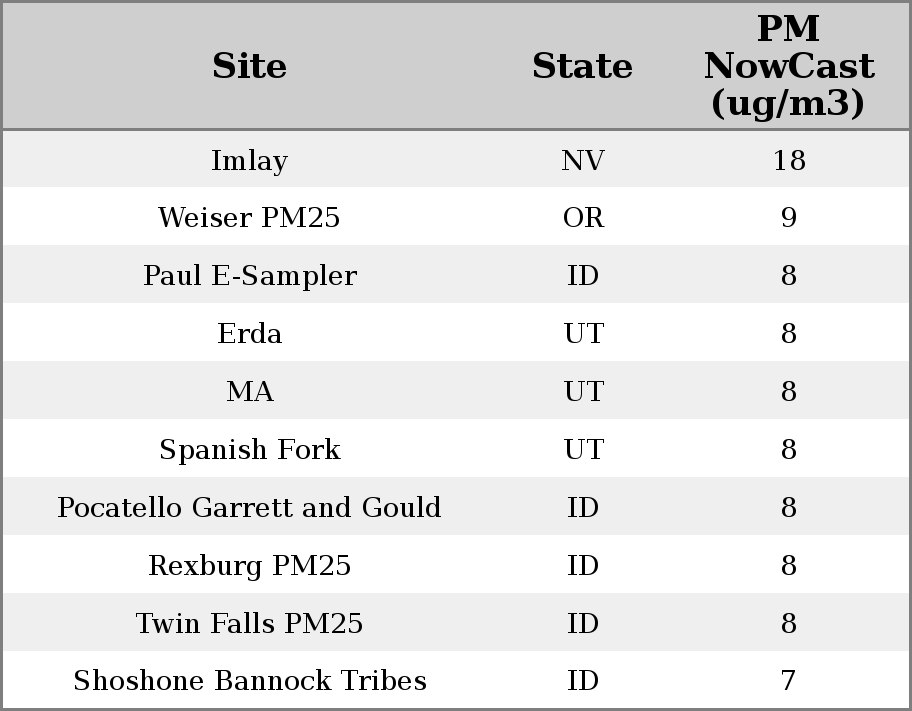Screen dimensions: 912x711
Task: Click the NV state cell
Action: tap(582, 160)
